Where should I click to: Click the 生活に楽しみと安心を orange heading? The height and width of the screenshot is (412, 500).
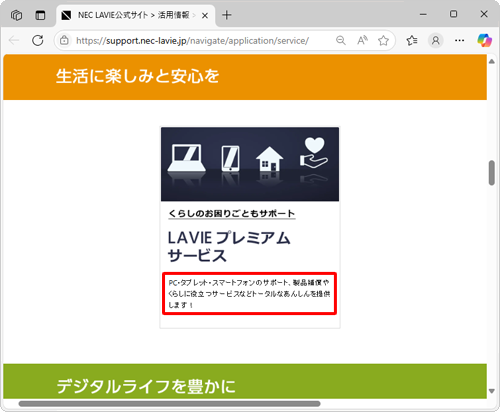pyautogui.click(x=137, y=76)
